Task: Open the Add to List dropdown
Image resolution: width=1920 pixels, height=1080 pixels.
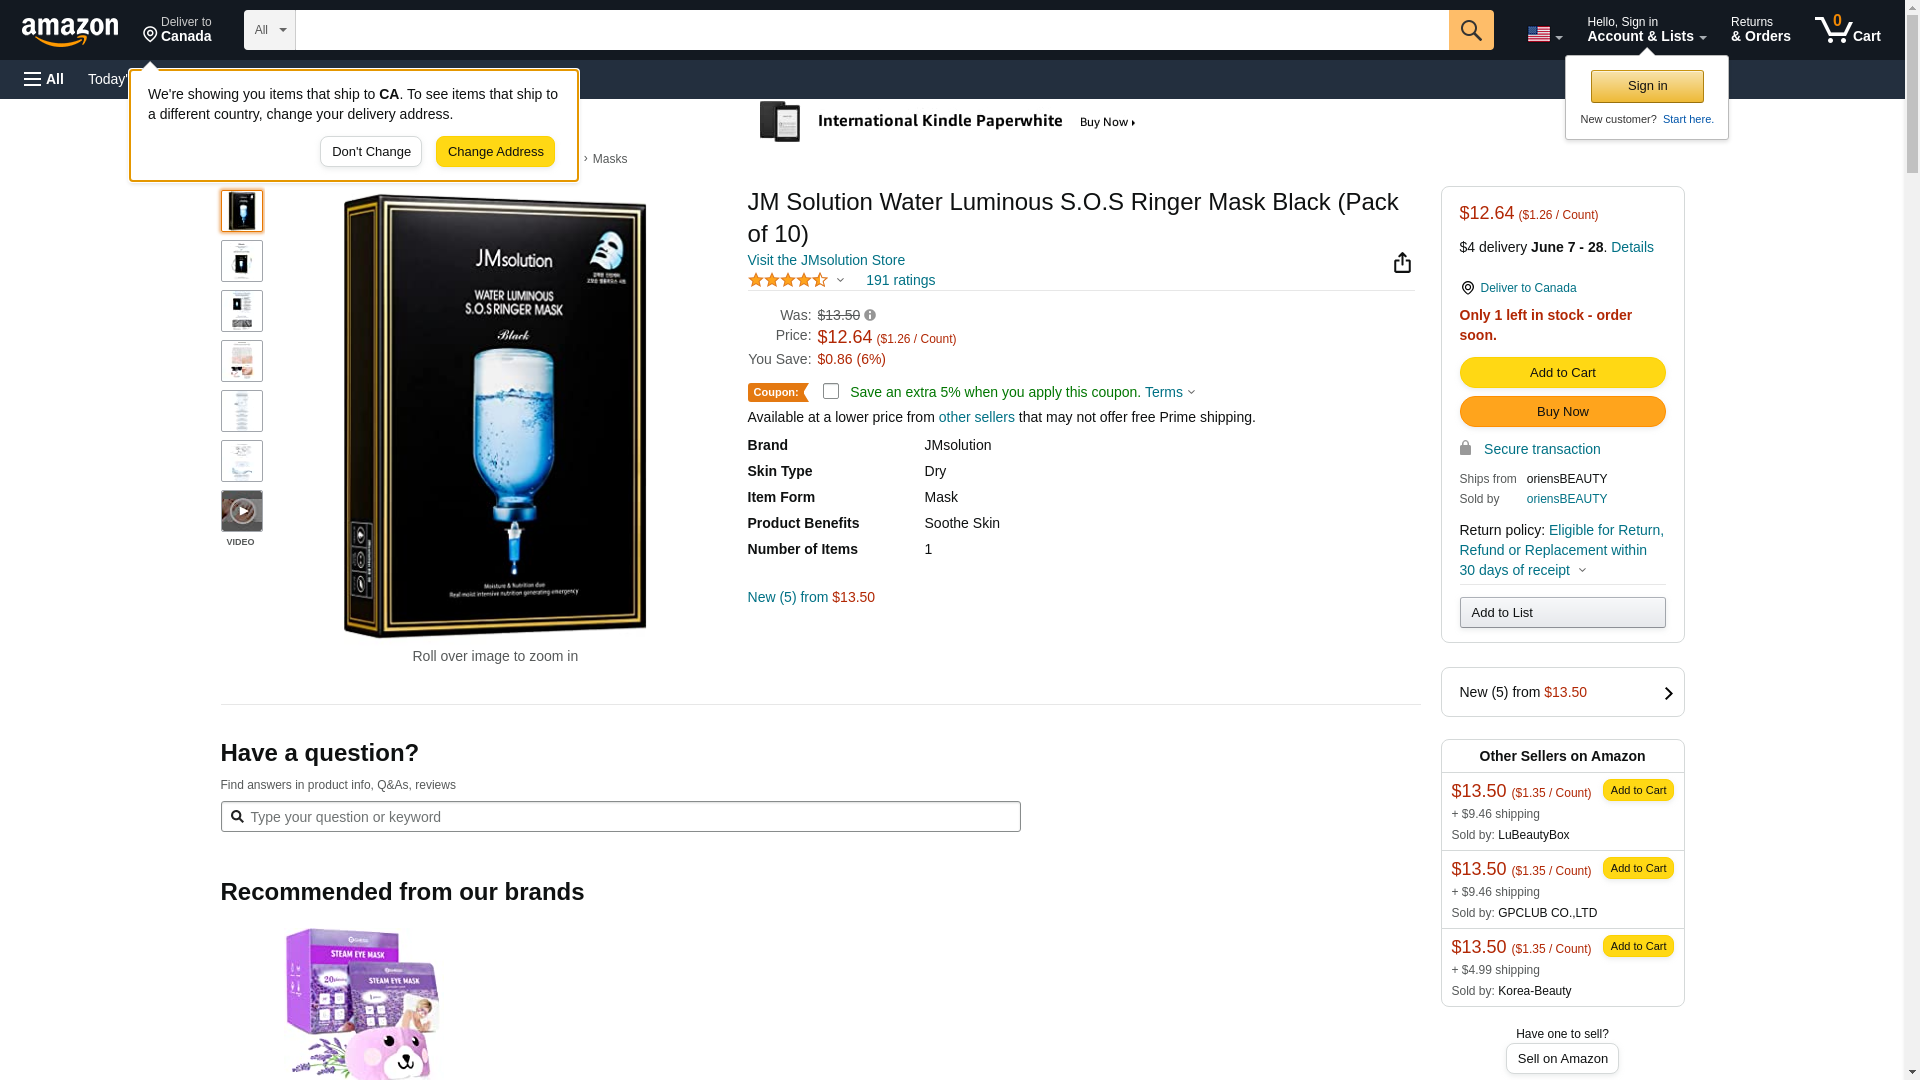Action: (x=1562, y=612)
